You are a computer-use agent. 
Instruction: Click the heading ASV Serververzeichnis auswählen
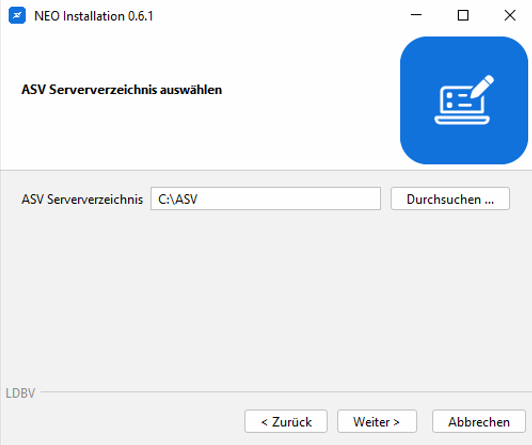[x=121, y=90]
